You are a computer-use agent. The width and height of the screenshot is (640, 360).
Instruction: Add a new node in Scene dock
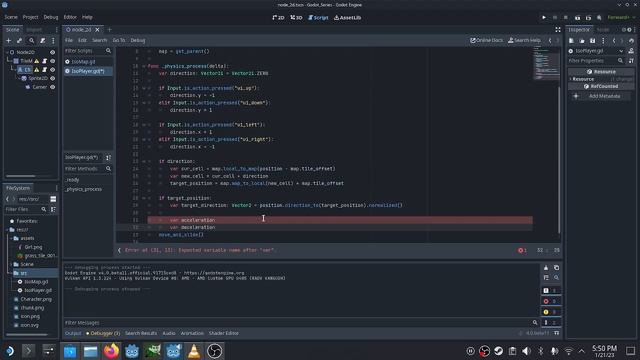pos(9,40)
